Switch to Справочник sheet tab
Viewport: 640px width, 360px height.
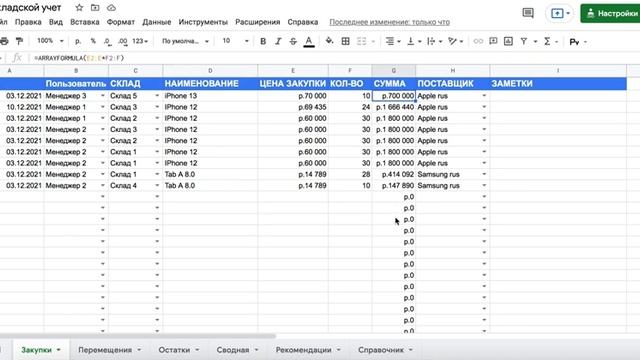tap(385, 350)
